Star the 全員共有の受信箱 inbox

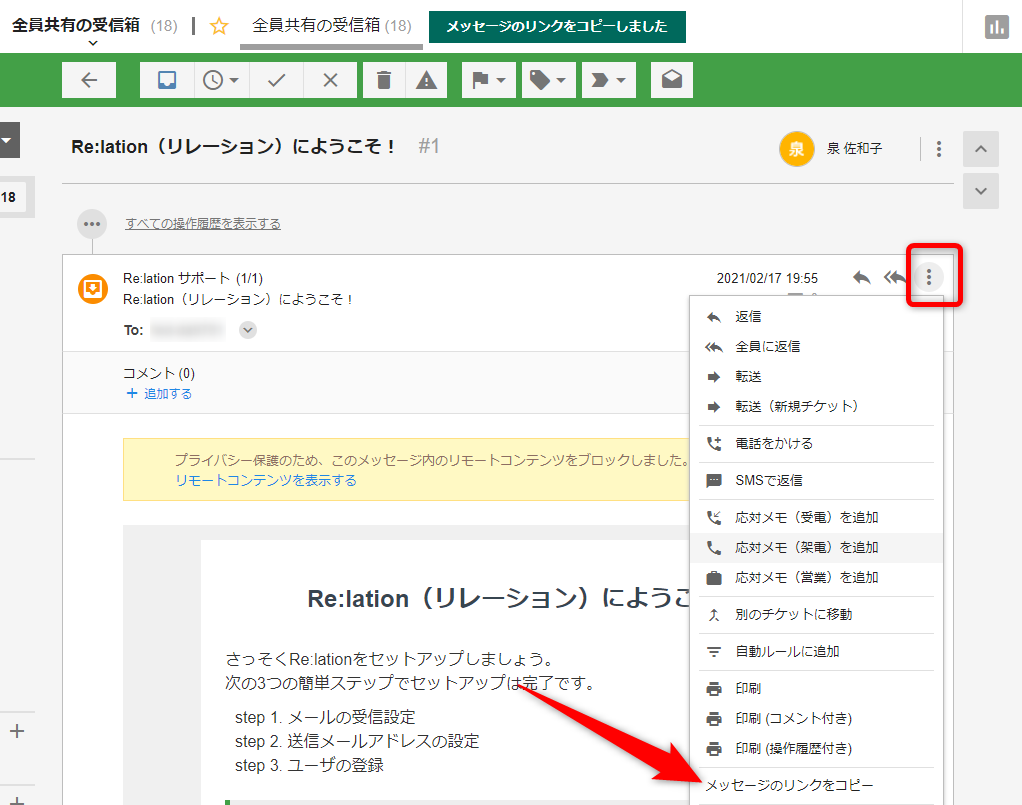pyautogui.click(x=219, y=26)
